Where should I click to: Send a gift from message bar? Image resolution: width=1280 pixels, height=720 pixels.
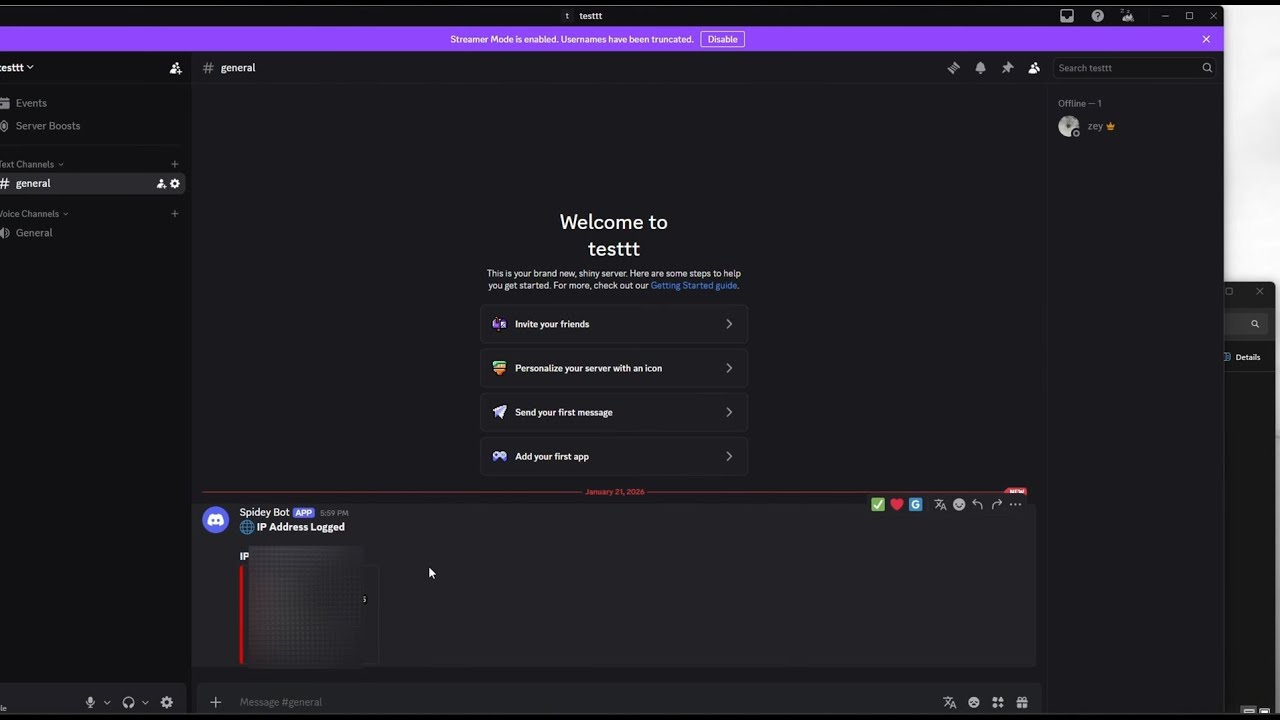pos(1022,703)
